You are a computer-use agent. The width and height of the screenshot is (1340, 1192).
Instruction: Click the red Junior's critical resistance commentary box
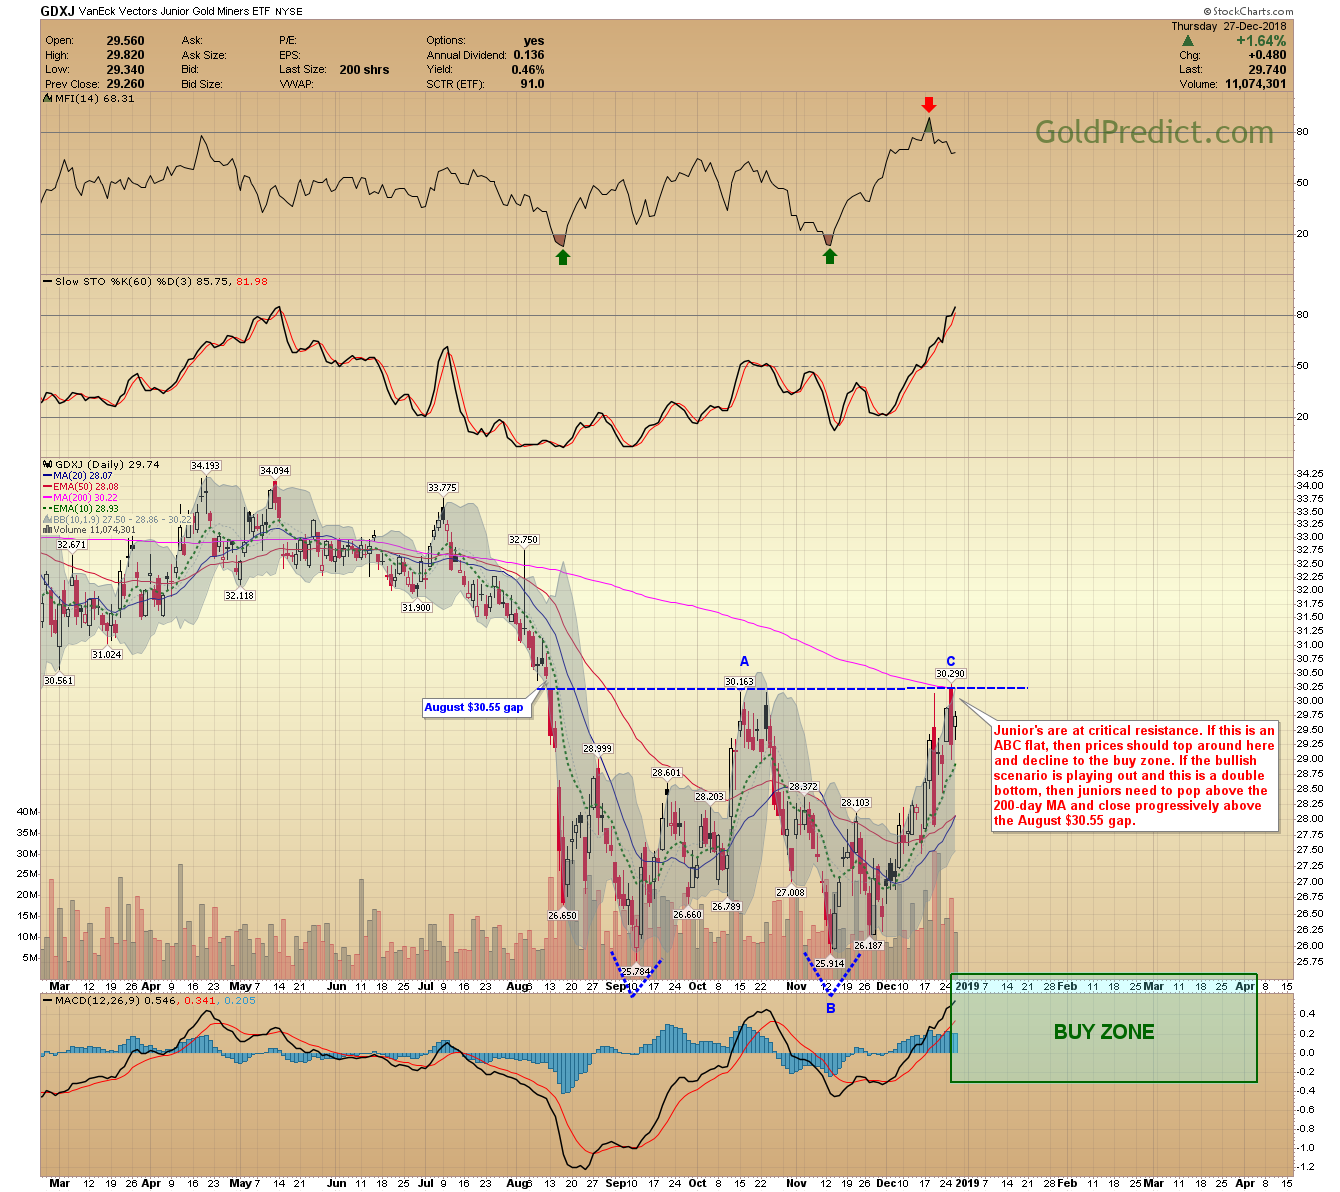(x=1135, y=776)
